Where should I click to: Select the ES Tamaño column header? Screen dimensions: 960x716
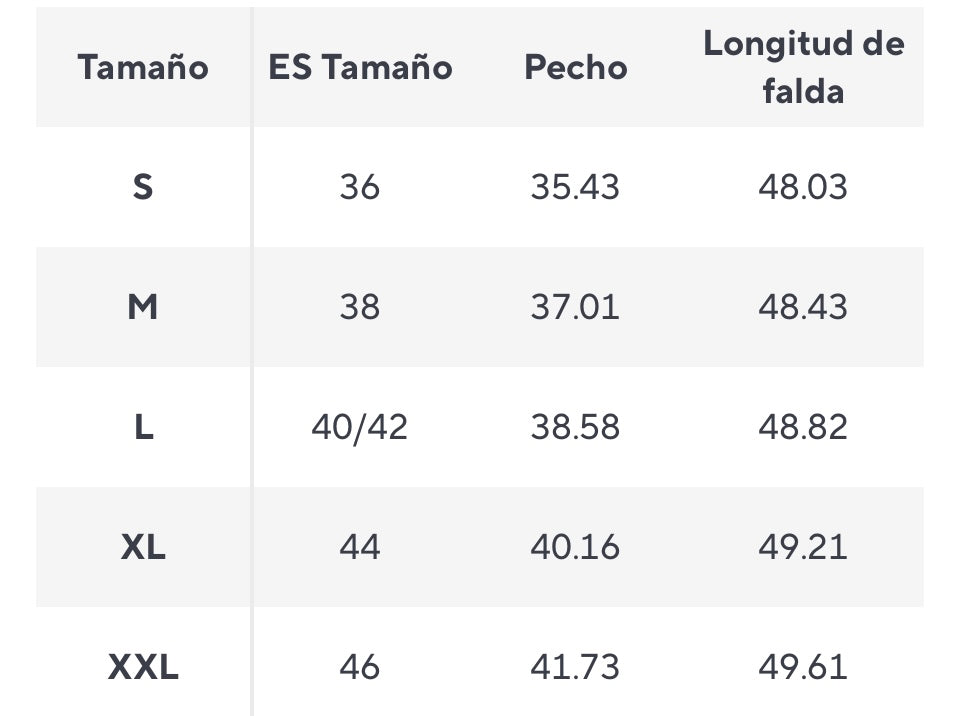(360, 67)
